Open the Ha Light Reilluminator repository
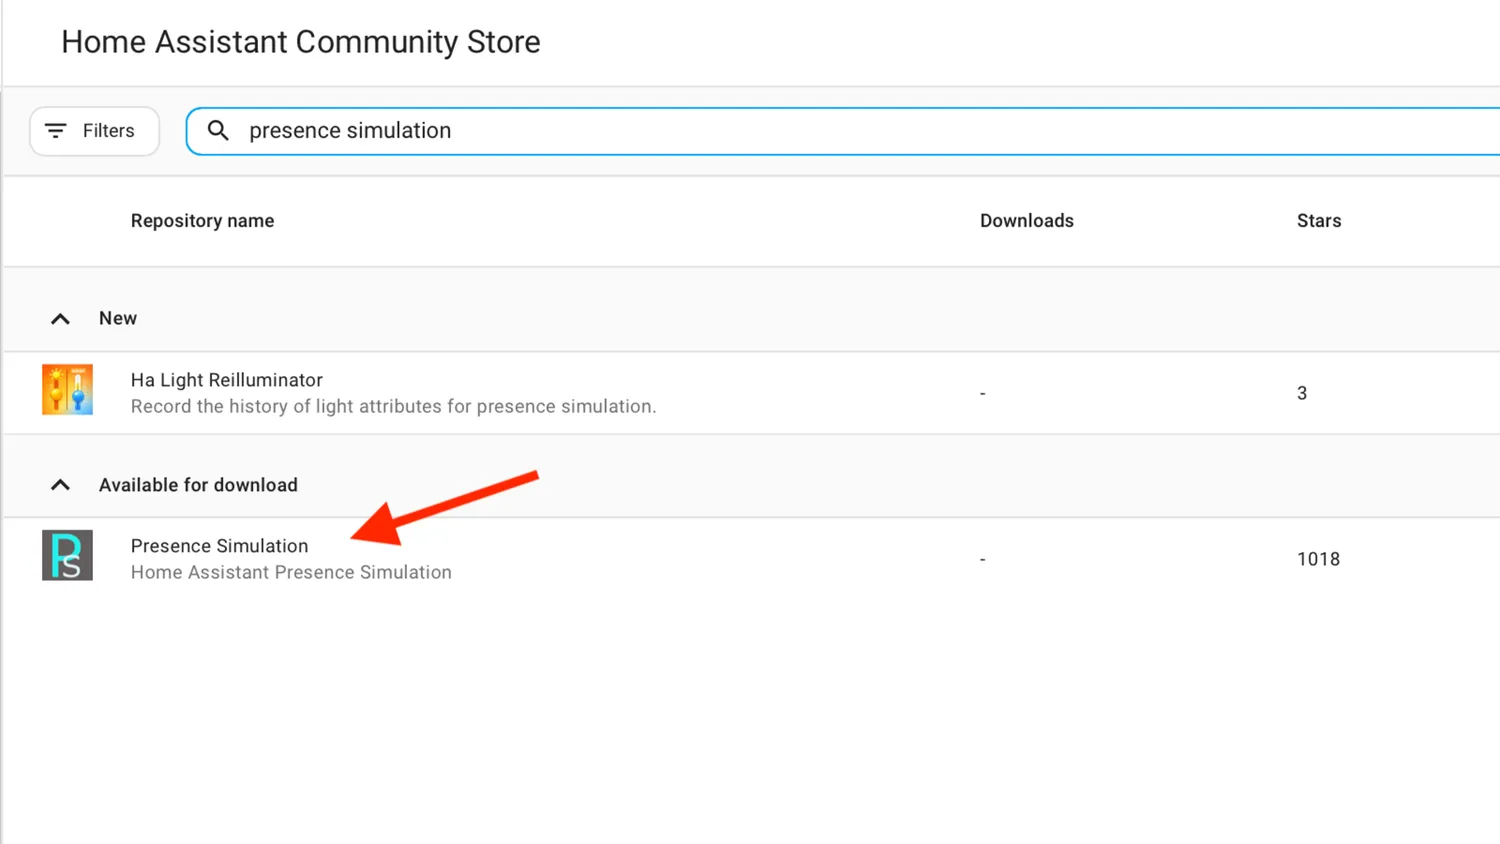Viewport: 1500px width, 844px height. 227,380
